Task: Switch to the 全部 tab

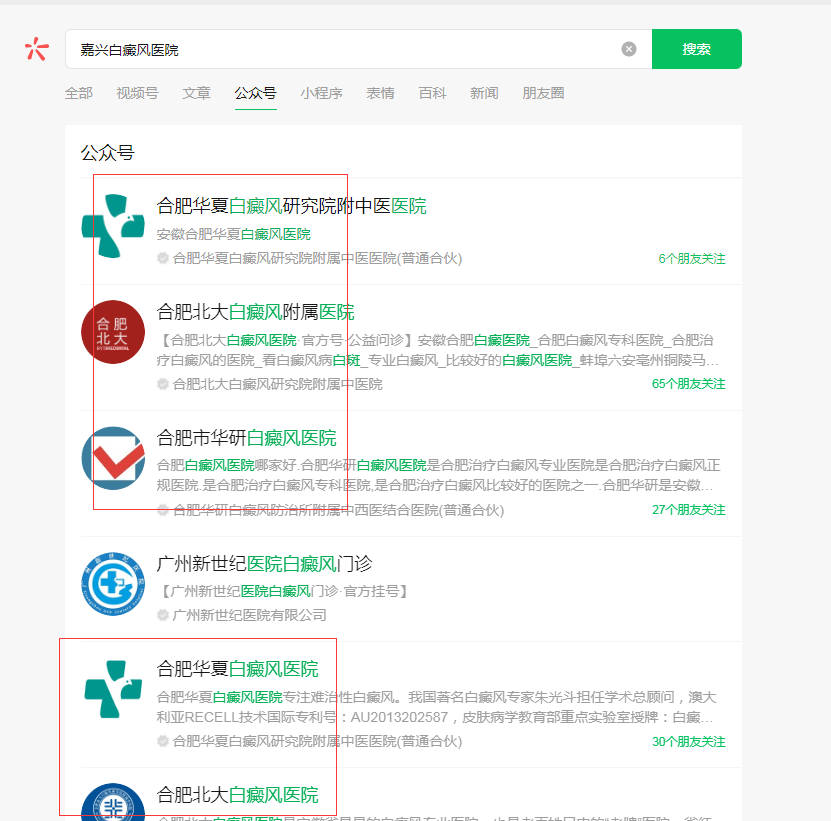Action: 78,93
